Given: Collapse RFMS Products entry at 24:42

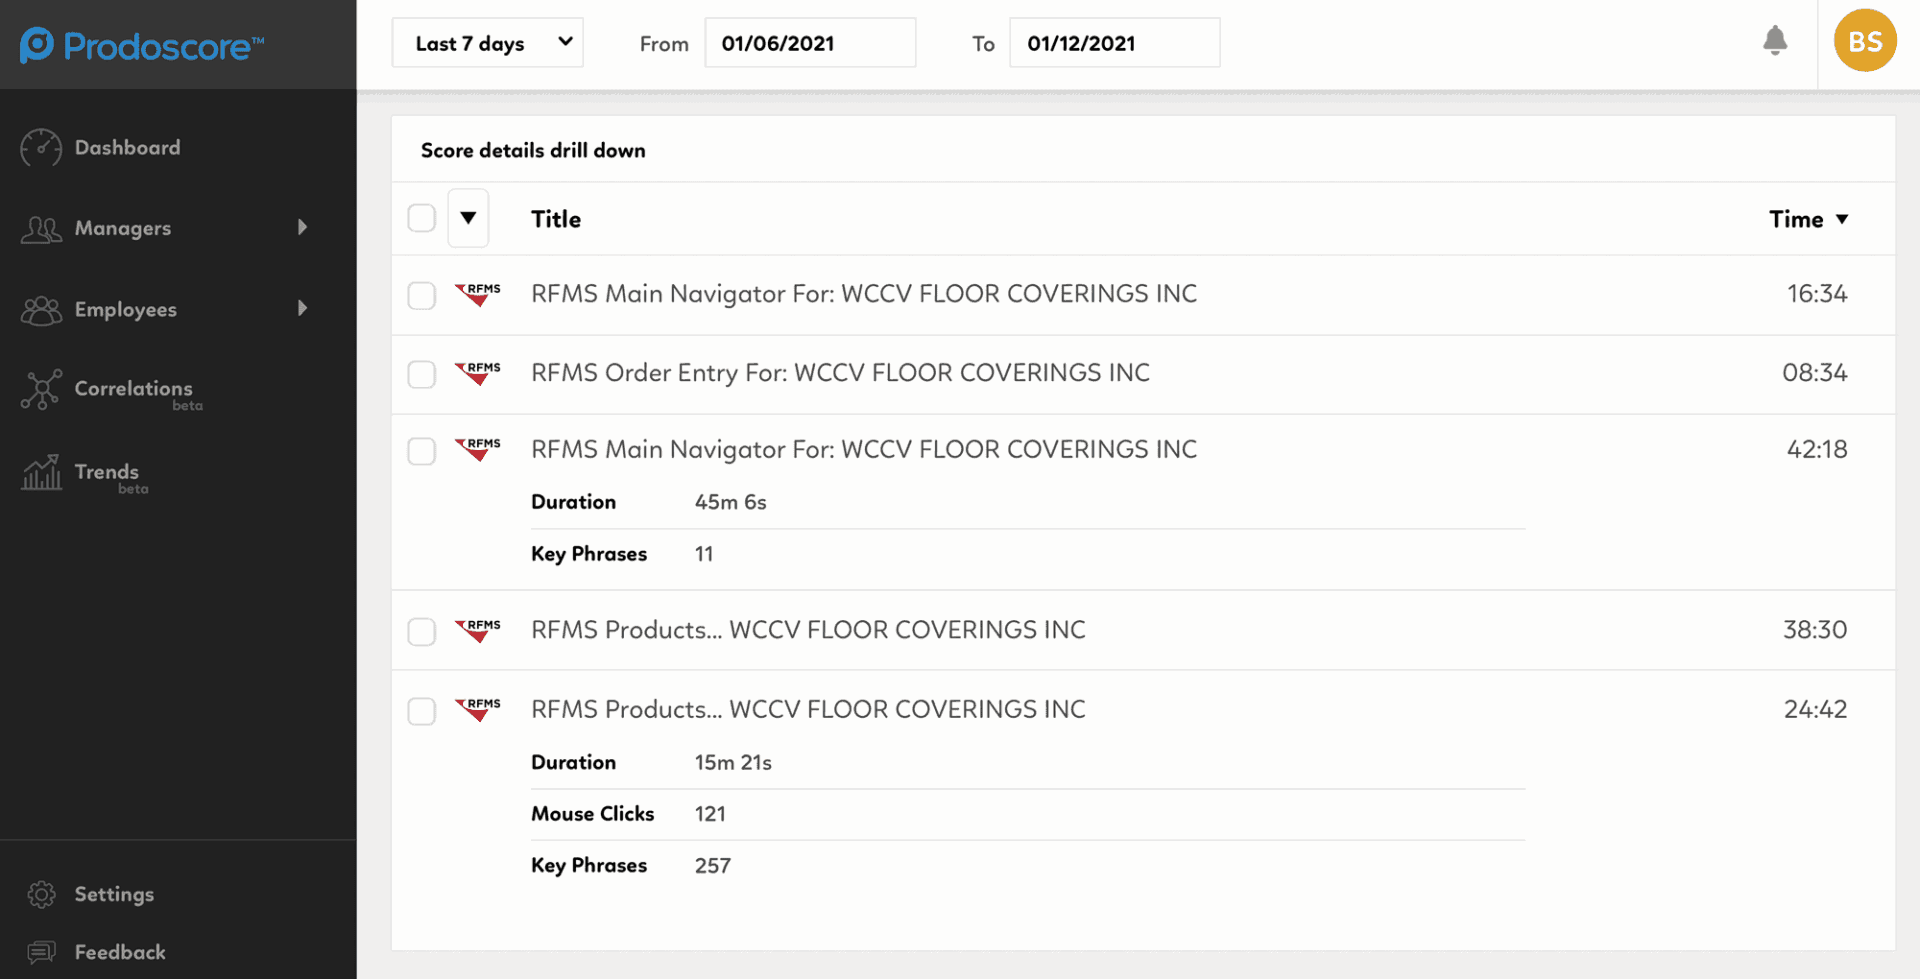Looking at the screenshot, I should [x=808, y=709].
